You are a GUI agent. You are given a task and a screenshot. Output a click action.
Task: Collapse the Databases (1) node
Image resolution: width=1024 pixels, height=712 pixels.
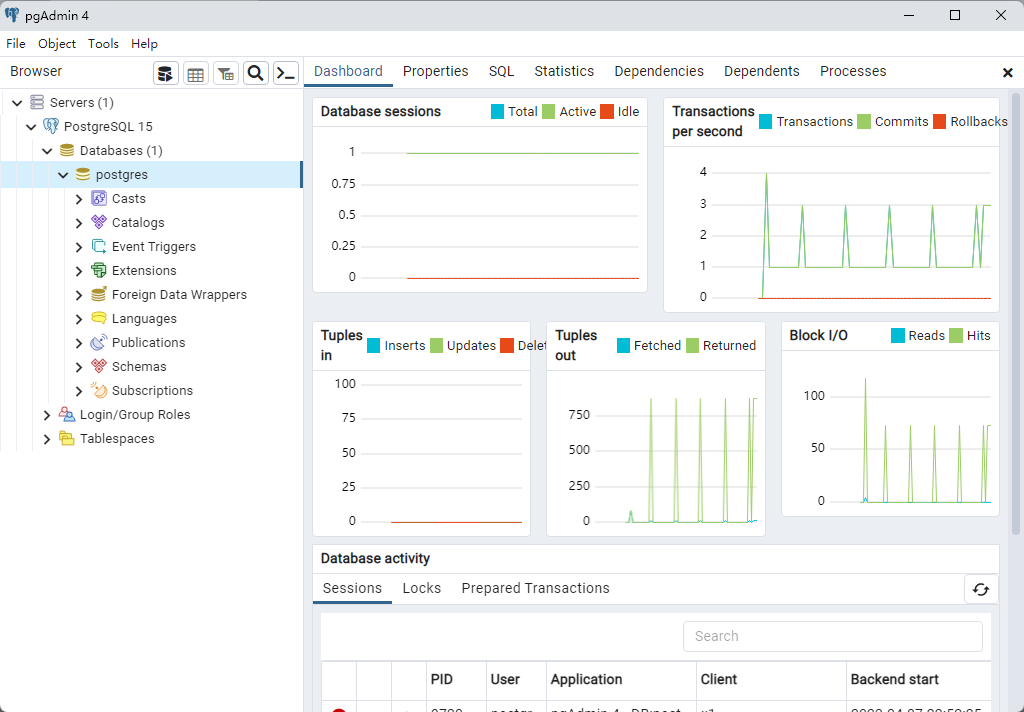pos(47,151)
